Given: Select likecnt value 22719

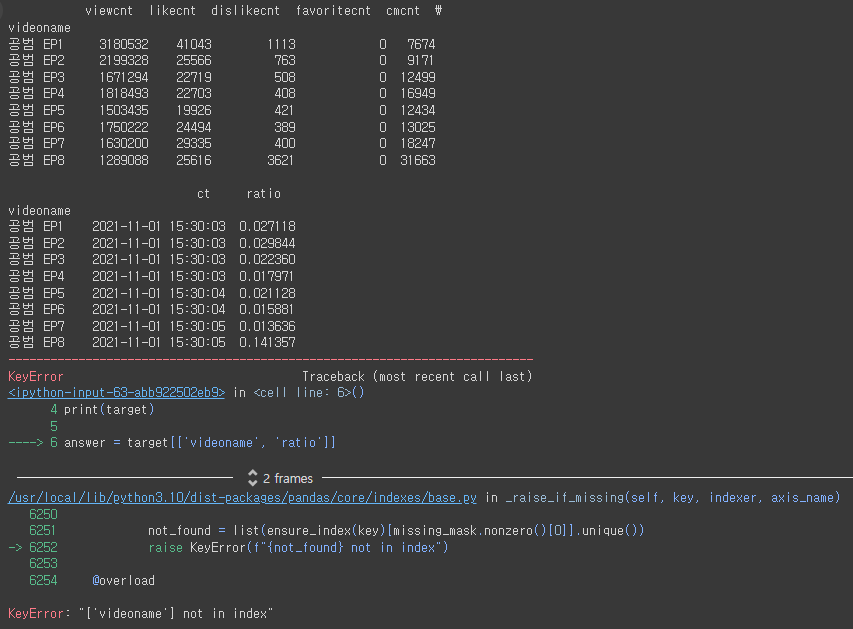Looking at the screenshot, I should 194,77.
